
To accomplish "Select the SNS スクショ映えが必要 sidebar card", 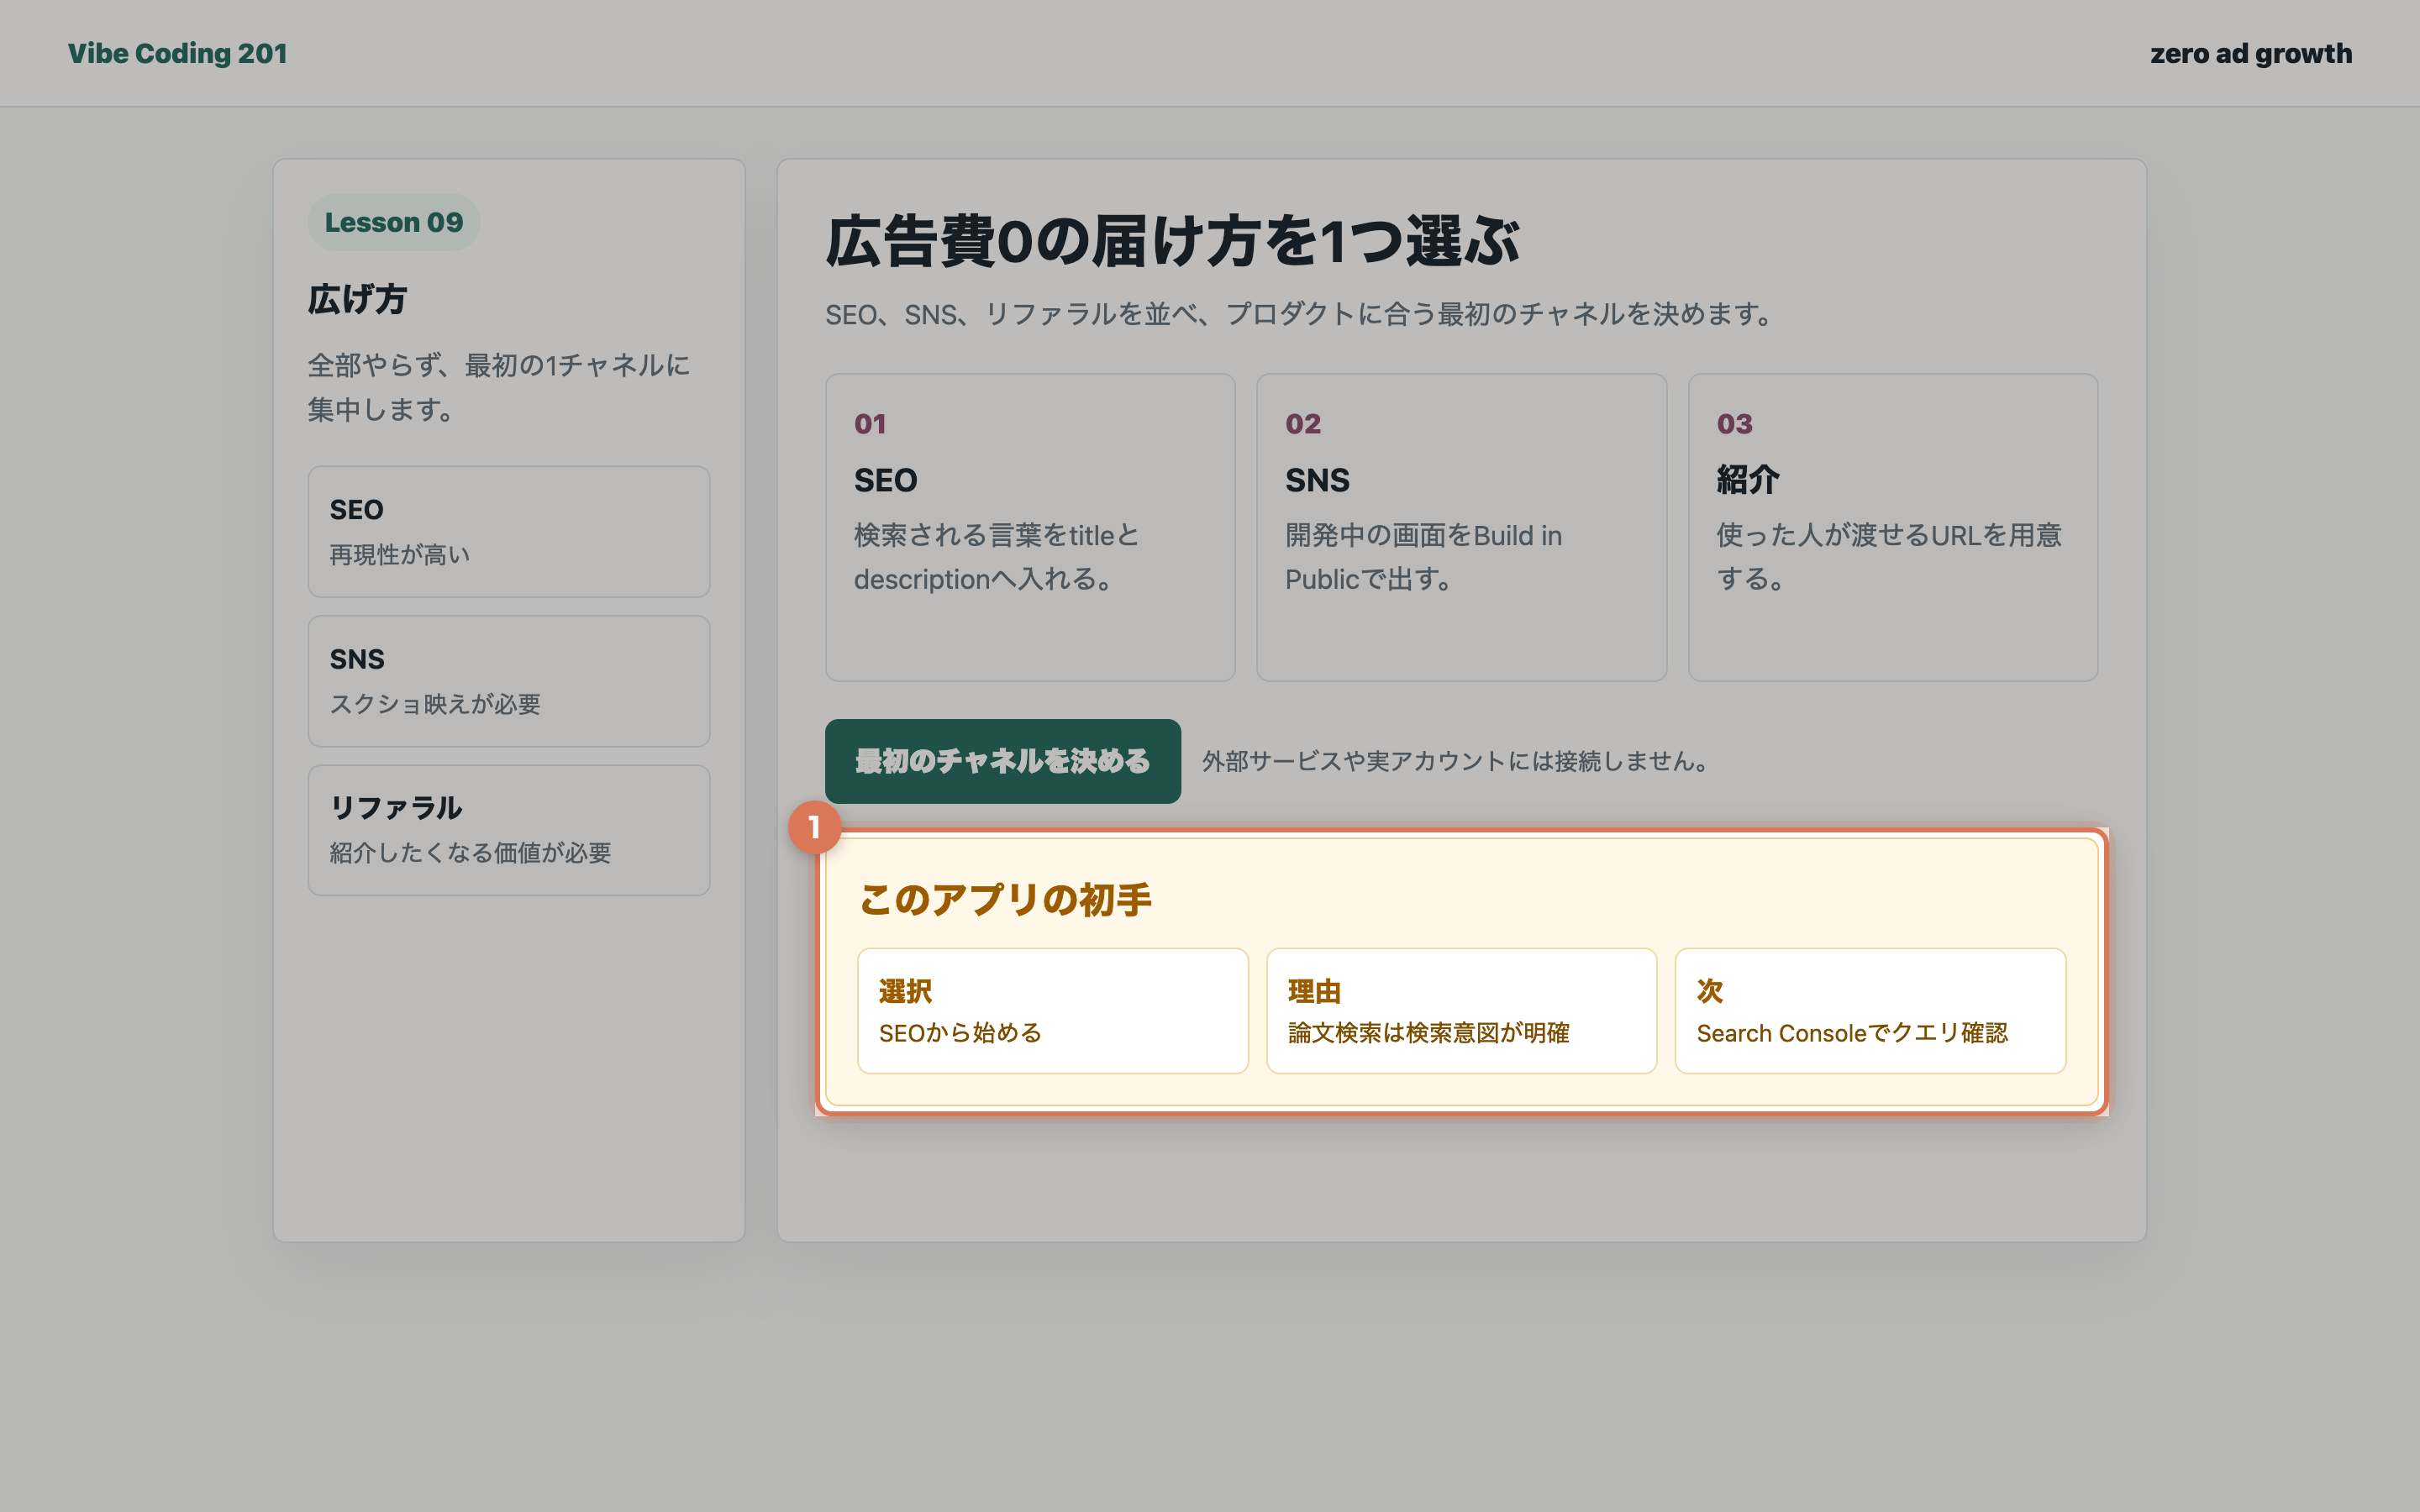I will [509, 681].
